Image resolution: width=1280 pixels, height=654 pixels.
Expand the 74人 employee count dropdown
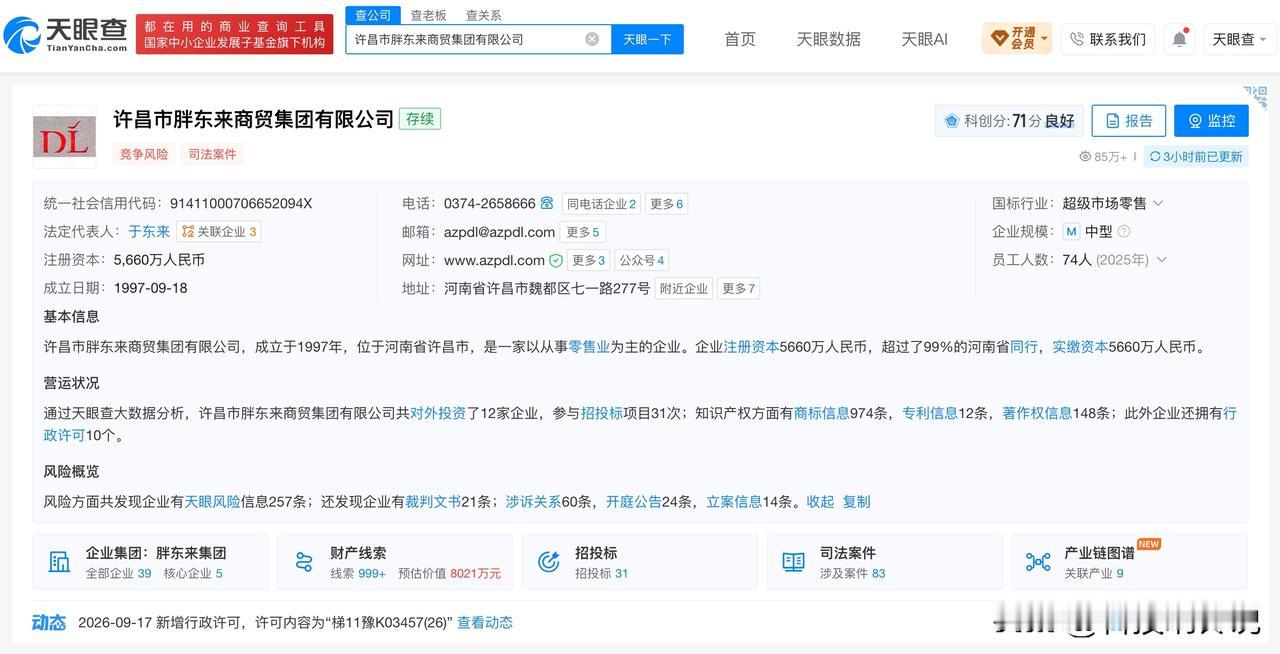[1161, 259]
